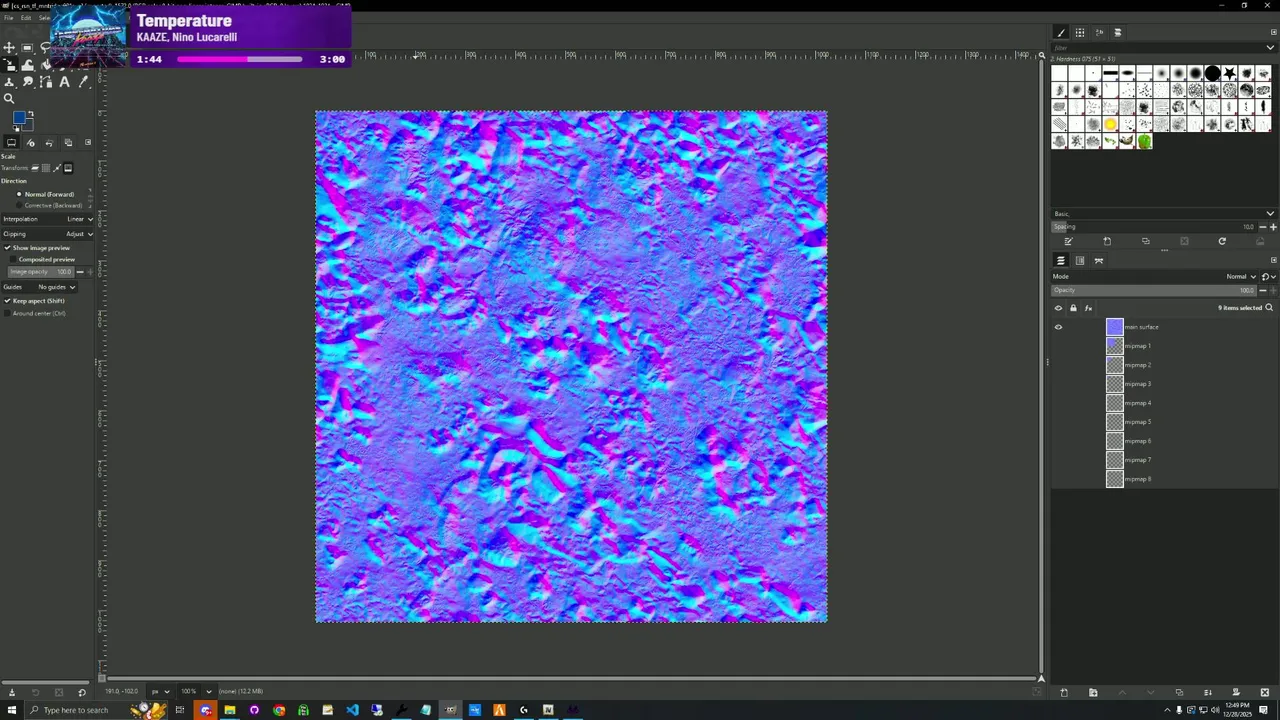The image size is (1280, 720).
Task: Open the Interpolation Linear dropdown
Action: [48, 219]
